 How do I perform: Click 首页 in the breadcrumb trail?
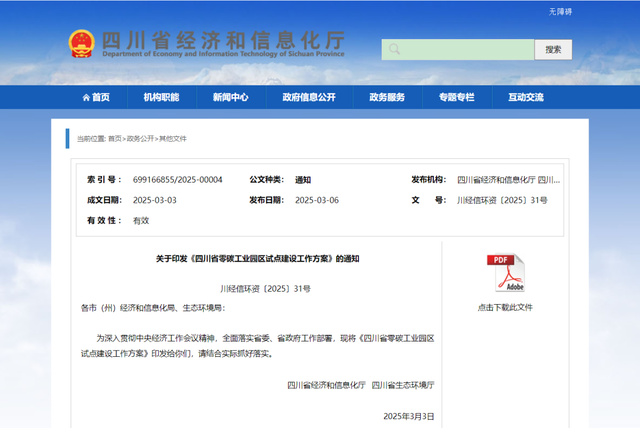point(115,139)
